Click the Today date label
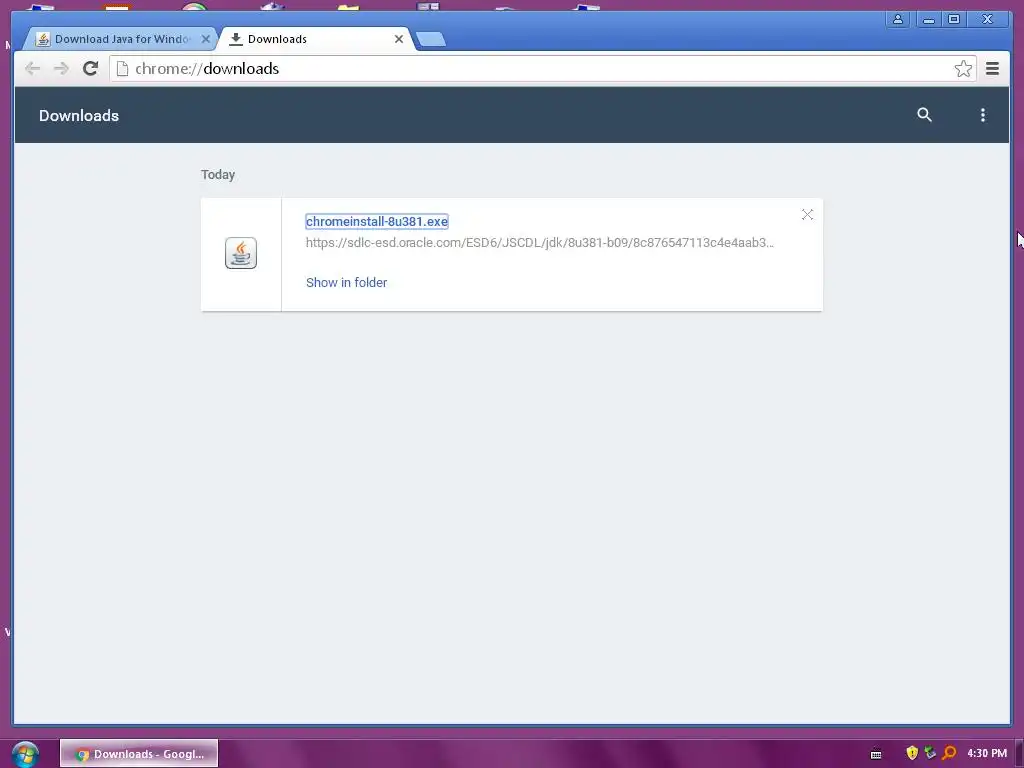This screenshot has width=1024, height=768. (217, 174)
